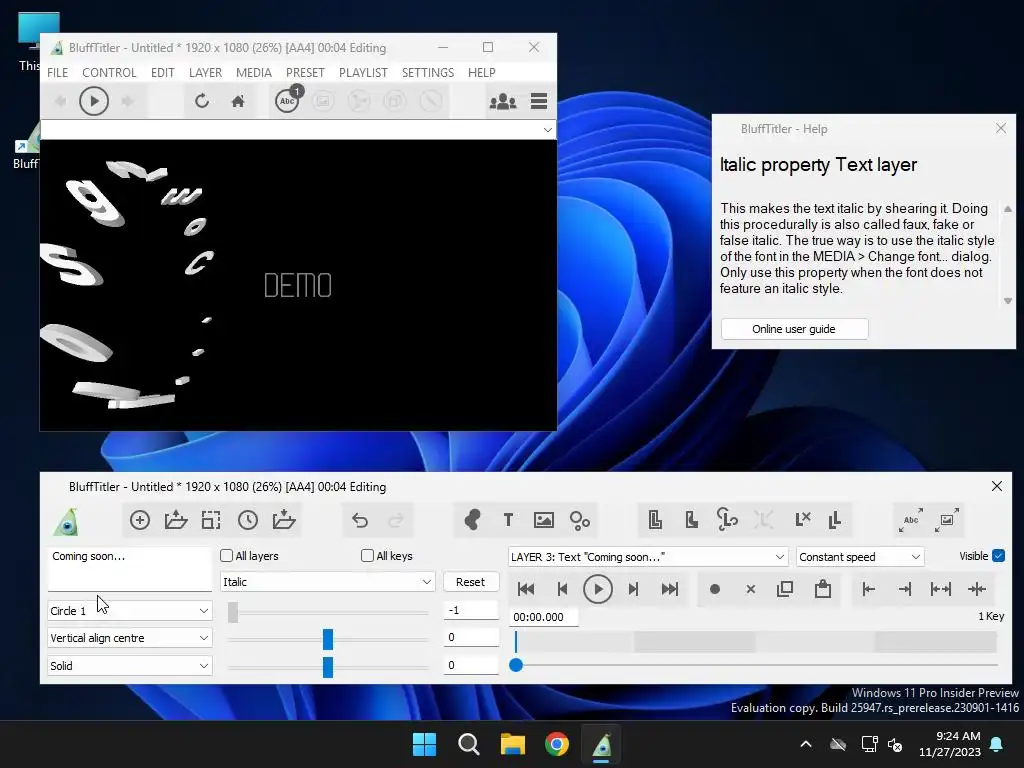Viewport: 1024px width, 768px height.
Task: Click the round dot create key icon
Action: pyautogui.click(x=714, y=589)
